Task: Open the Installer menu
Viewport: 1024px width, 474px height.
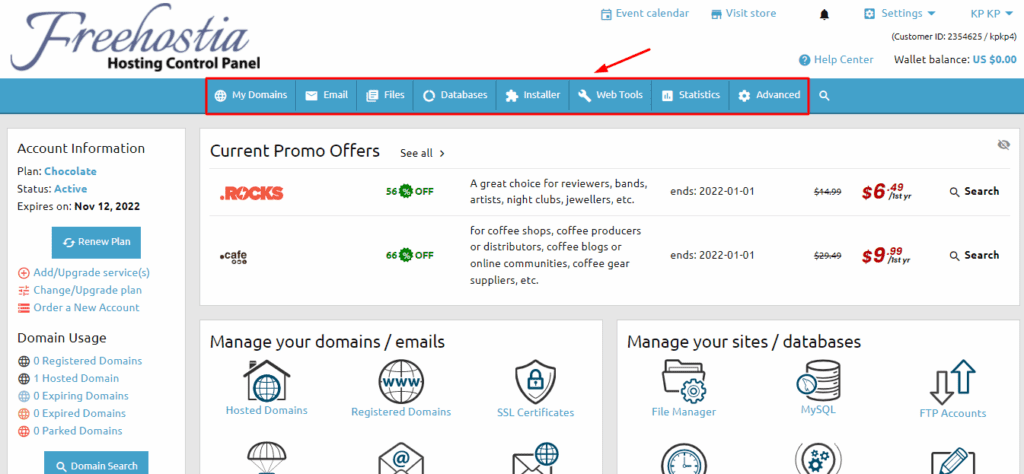Action: coord(532,95)
